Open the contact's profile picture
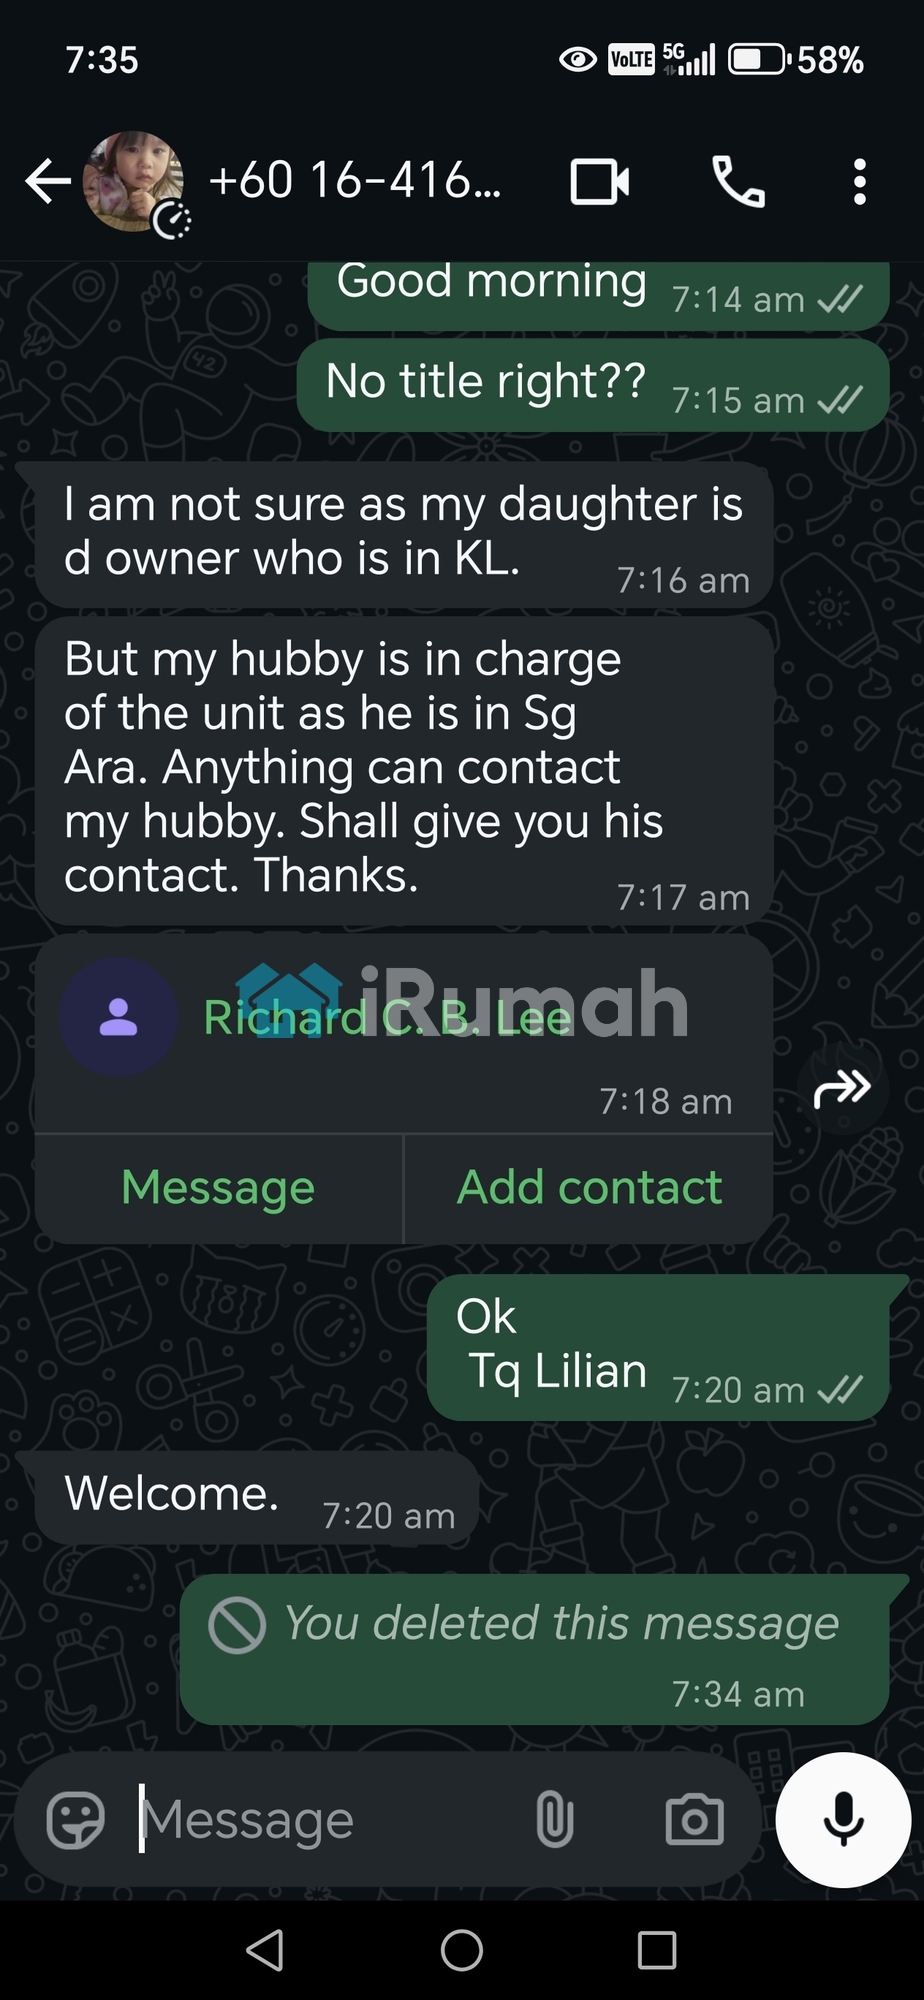 [x=133, y=182]
